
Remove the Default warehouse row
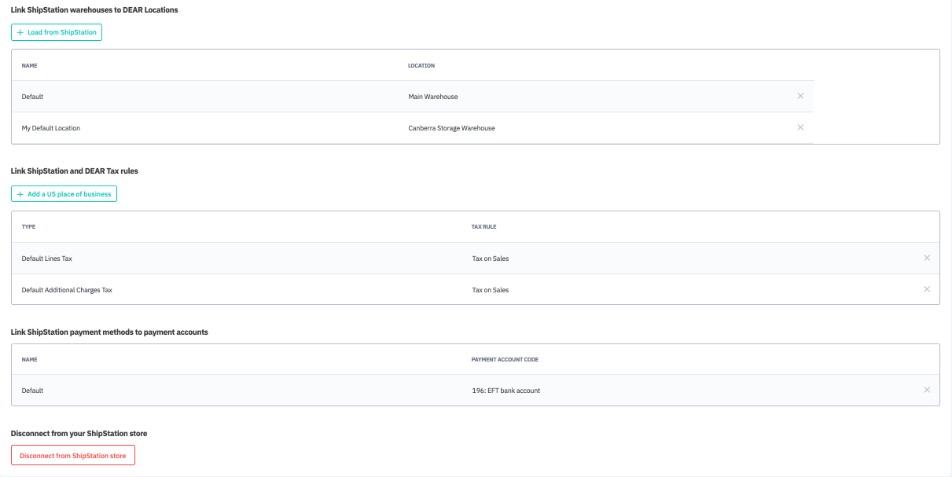pos(800,96)
